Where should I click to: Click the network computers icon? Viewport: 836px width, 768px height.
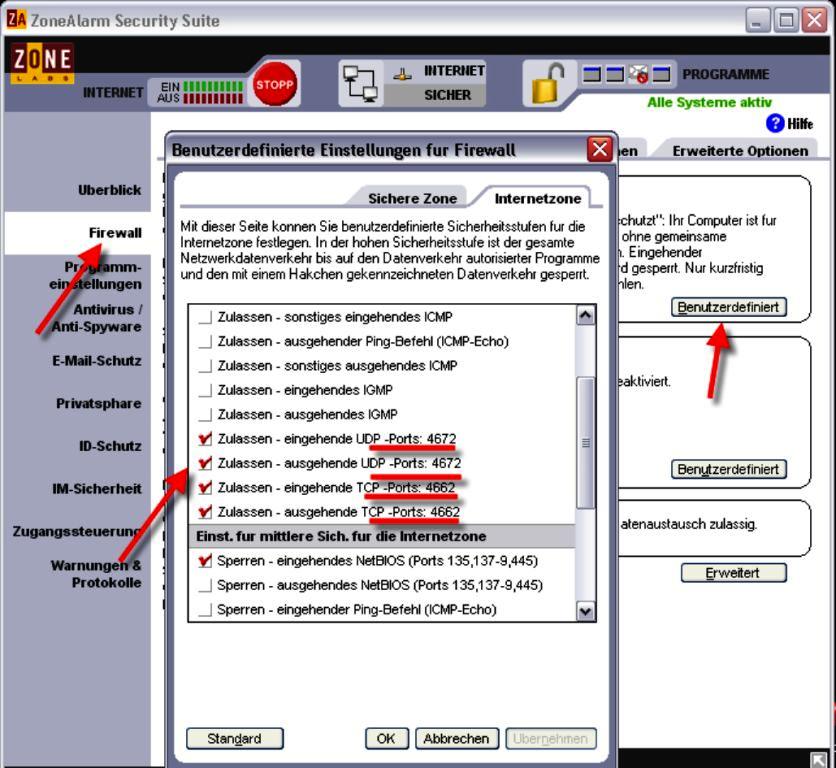[x=360, y=83]
